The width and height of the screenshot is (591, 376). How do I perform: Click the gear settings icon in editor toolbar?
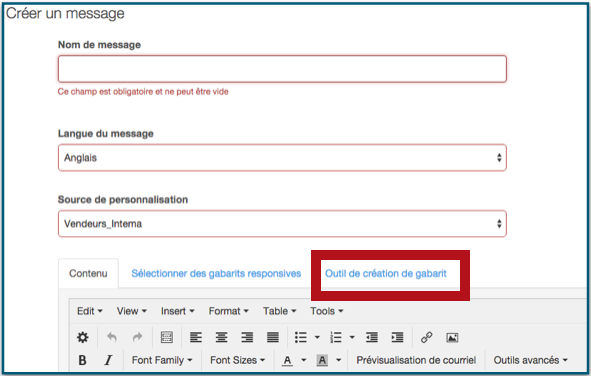pyautogui.click(x=83, y=337)
